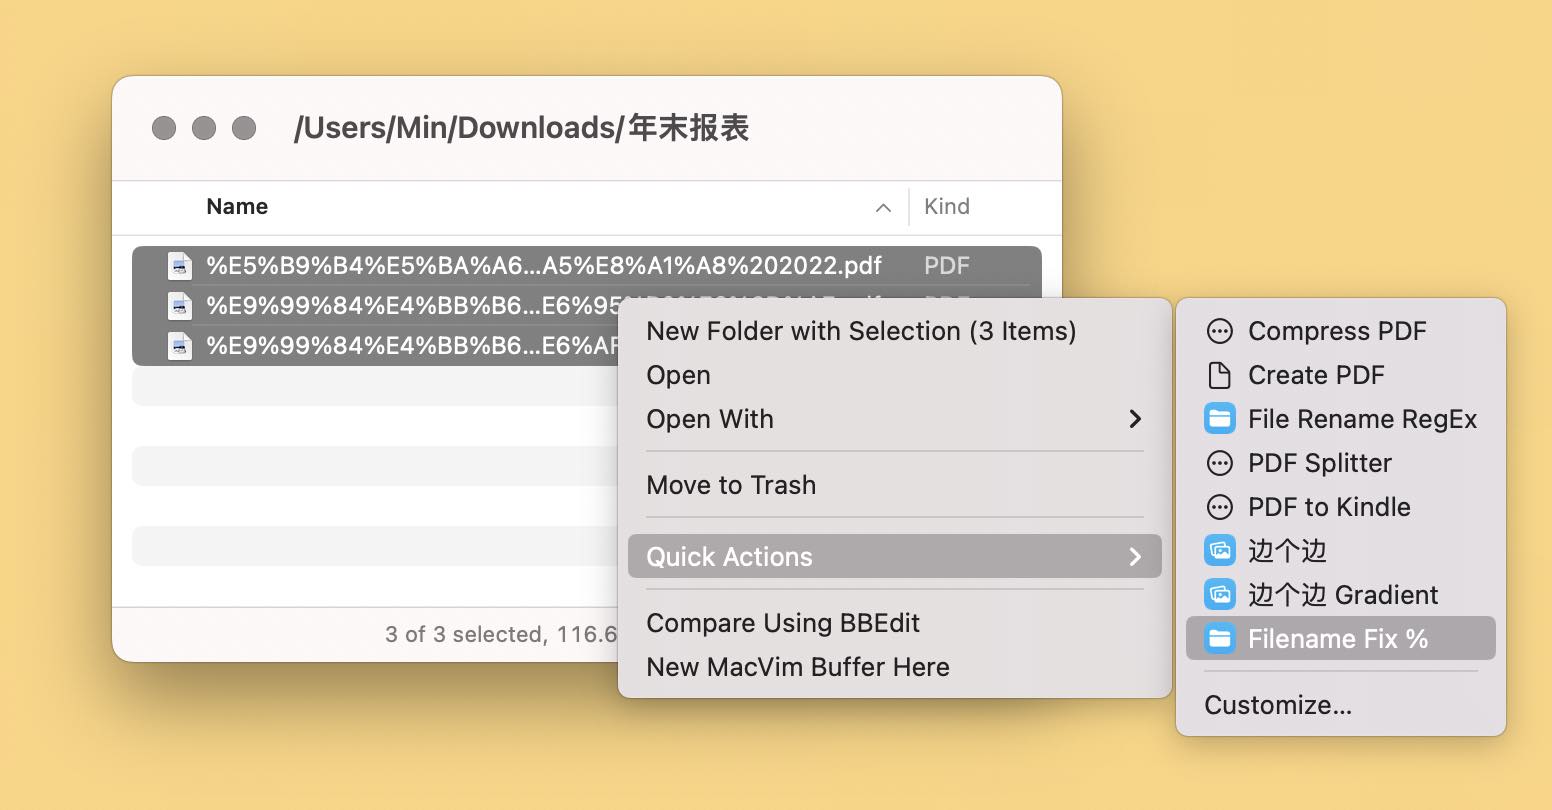1552x810 pixels.
Task: Select Open from context menu
Action: pyautogui.click(x=894, y=375)
